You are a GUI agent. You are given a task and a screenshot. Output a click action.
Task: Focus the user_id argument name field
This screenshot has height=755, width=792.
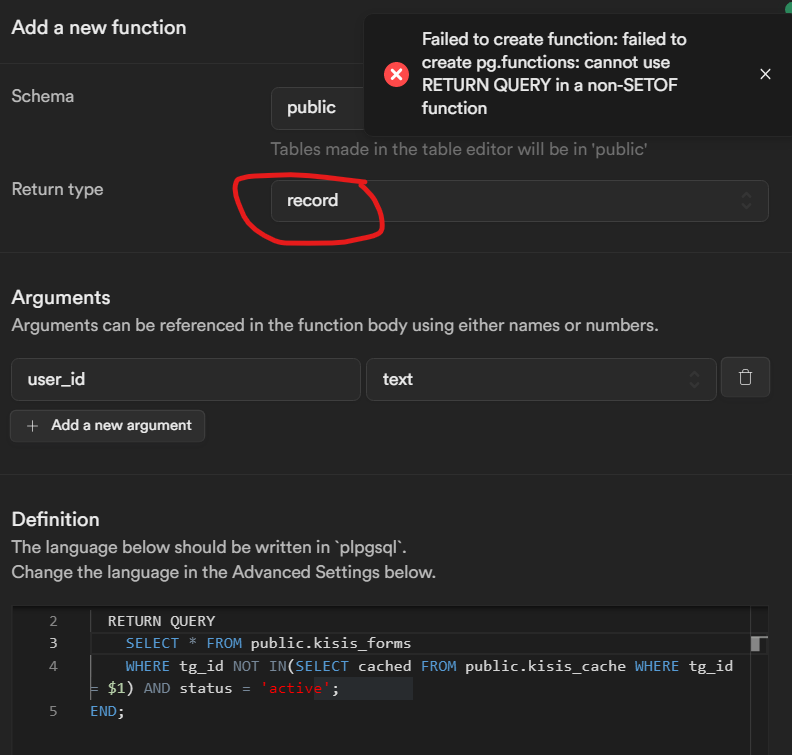point(185,379)
